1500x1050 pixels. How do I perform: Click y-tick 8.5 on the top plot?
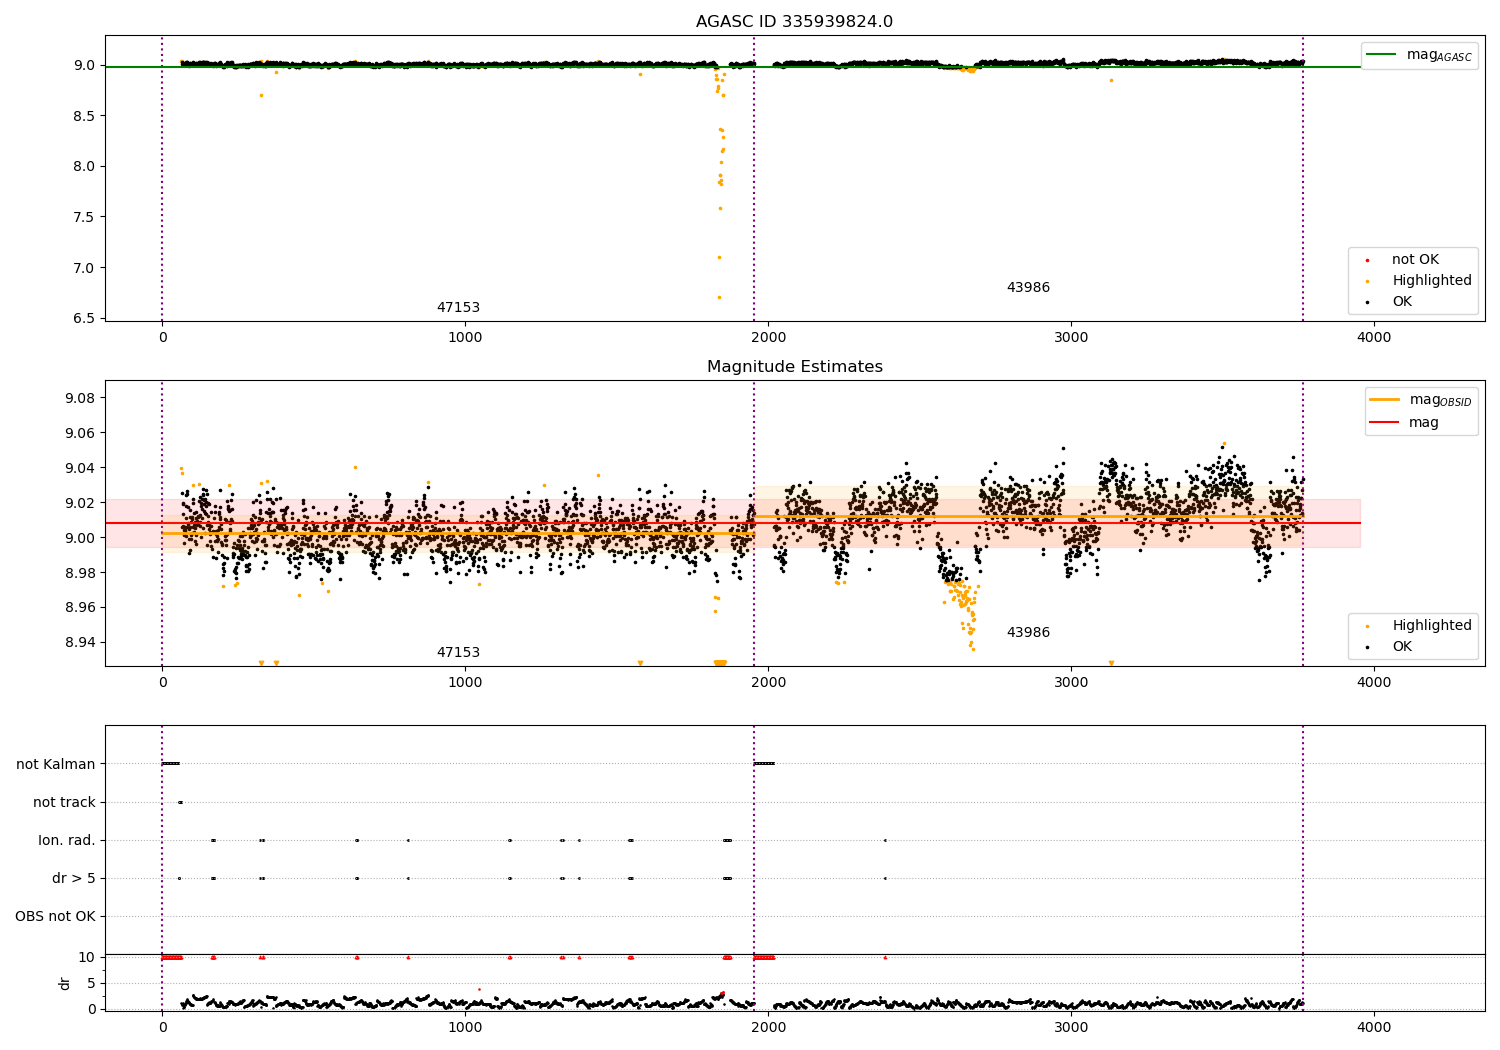pos(84,117)
